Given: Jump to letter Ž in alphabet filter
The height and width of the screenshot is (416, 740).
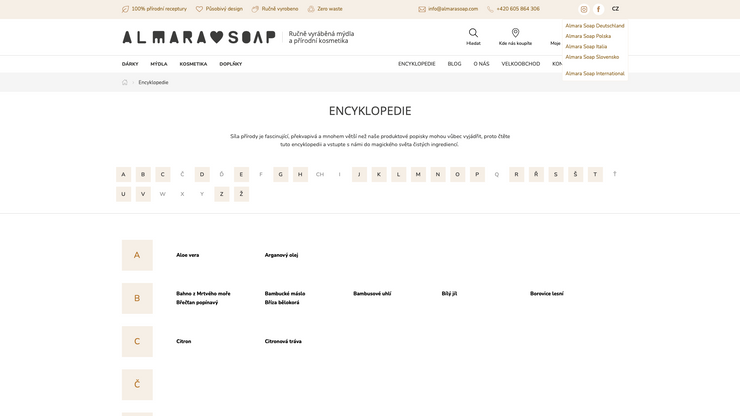Looking at the screenshot, I should (241, 194).
